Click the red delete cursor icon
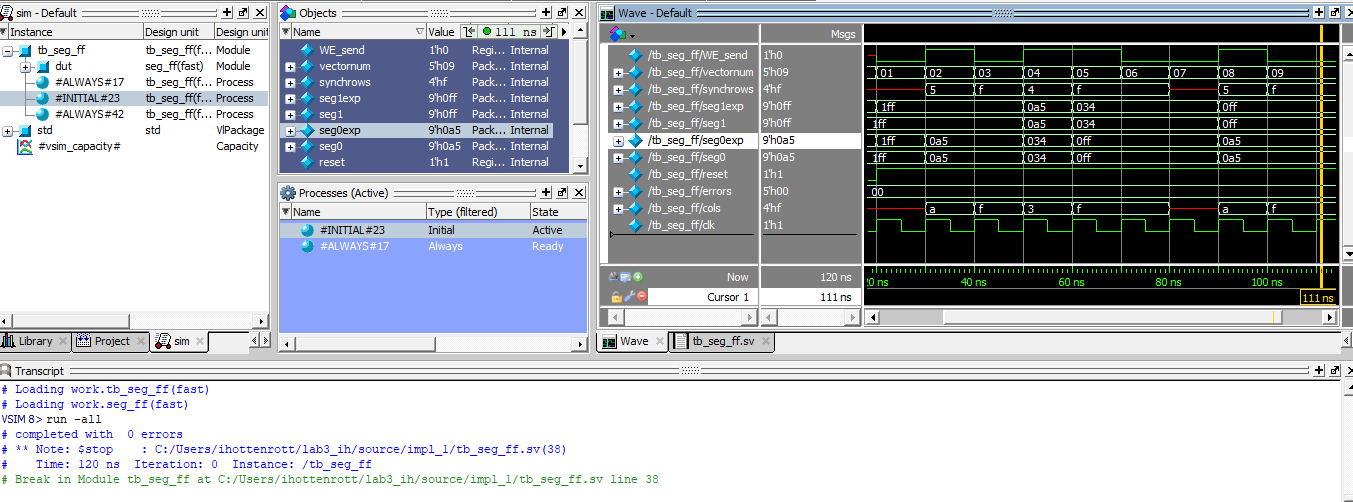This screenshot has width=1353, height=502. pos(640,297)
